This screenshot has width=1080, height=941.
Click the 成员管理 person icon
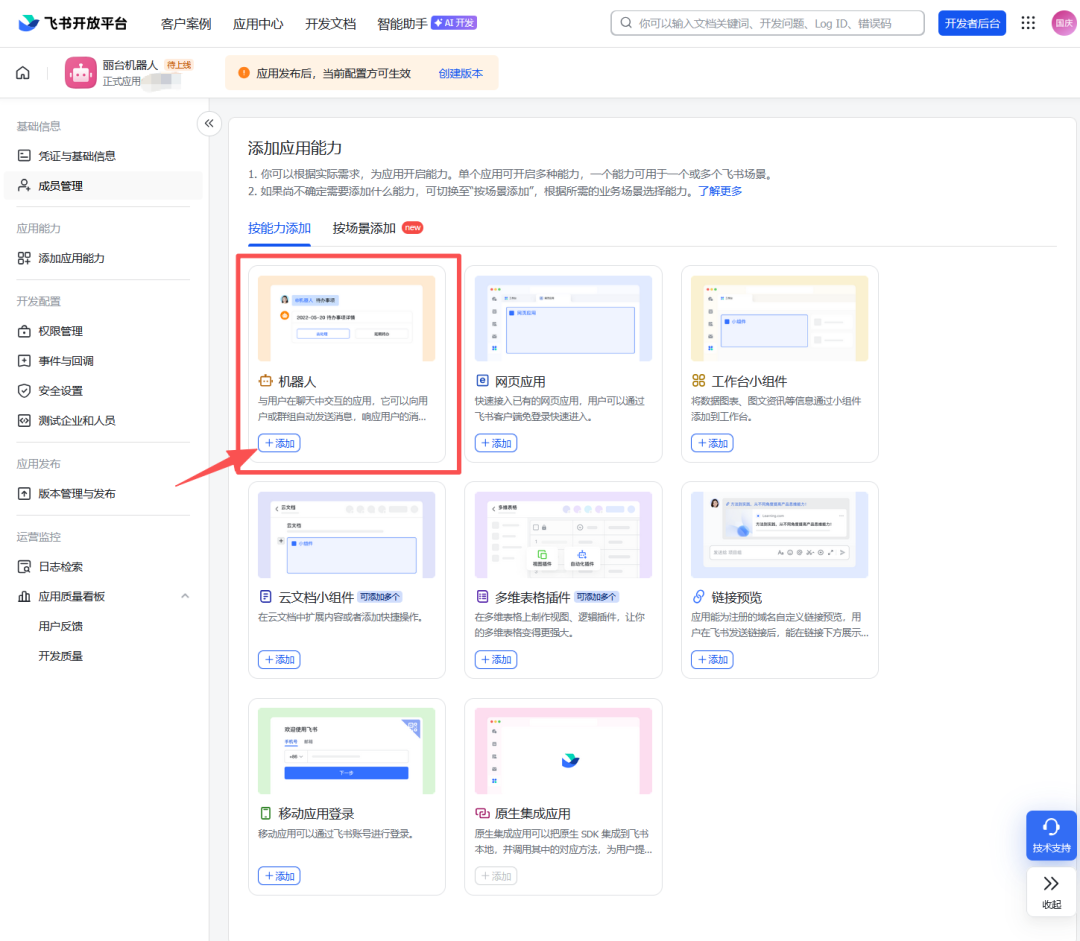point(24,185)
